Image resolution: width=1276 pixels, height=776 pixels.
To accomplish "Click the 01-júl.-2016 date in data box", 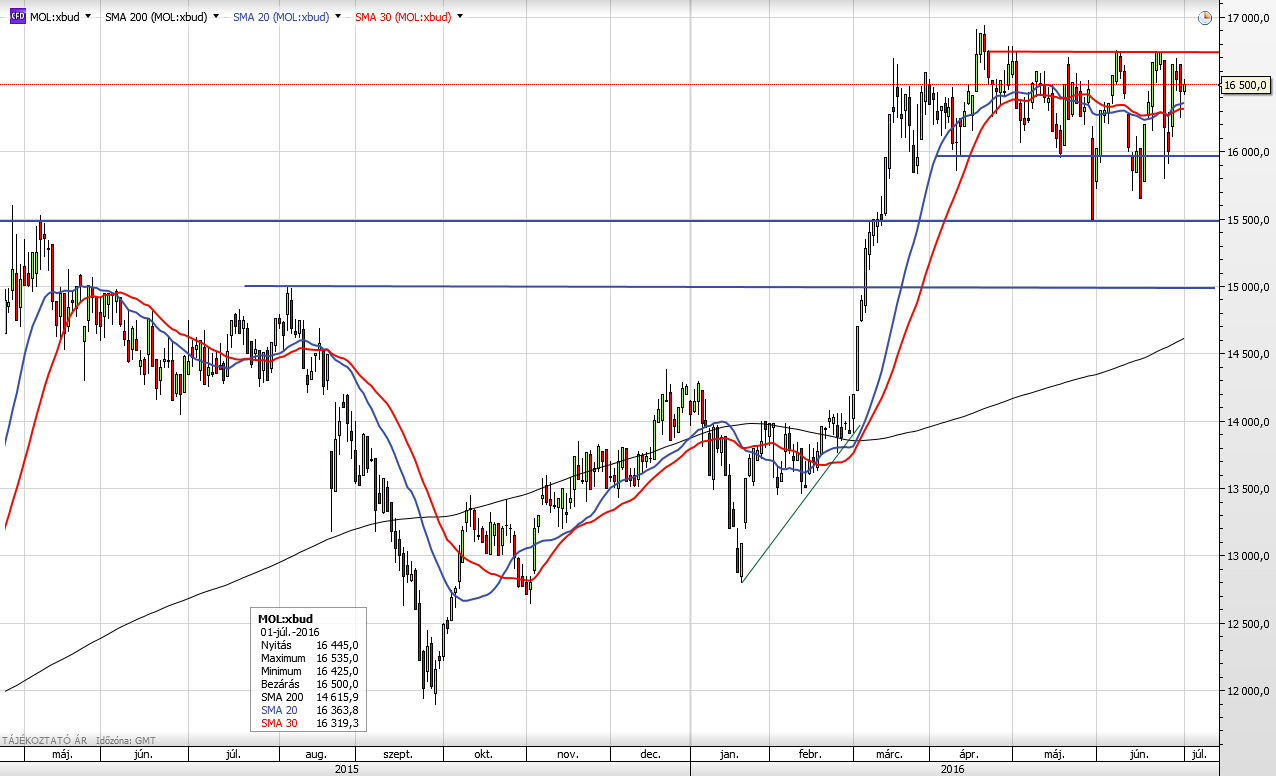I will tap(288, 632).
